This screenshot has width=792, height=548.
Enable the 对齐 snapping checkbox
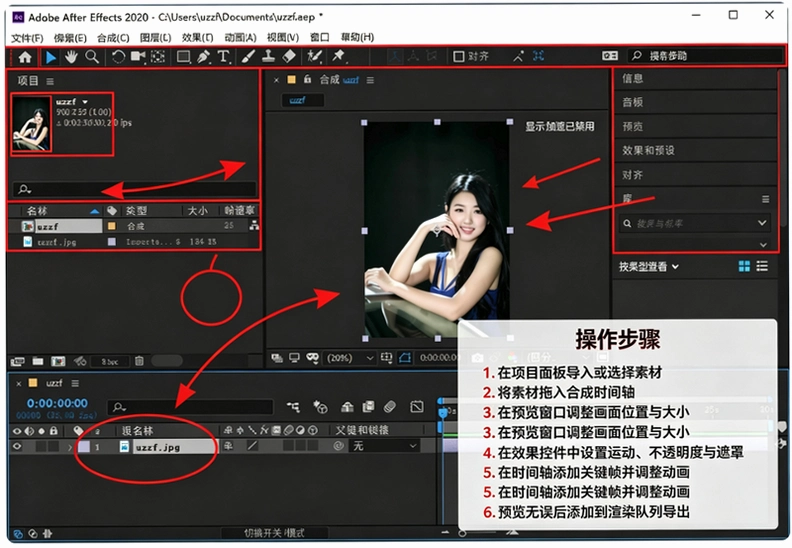[459, 57]
